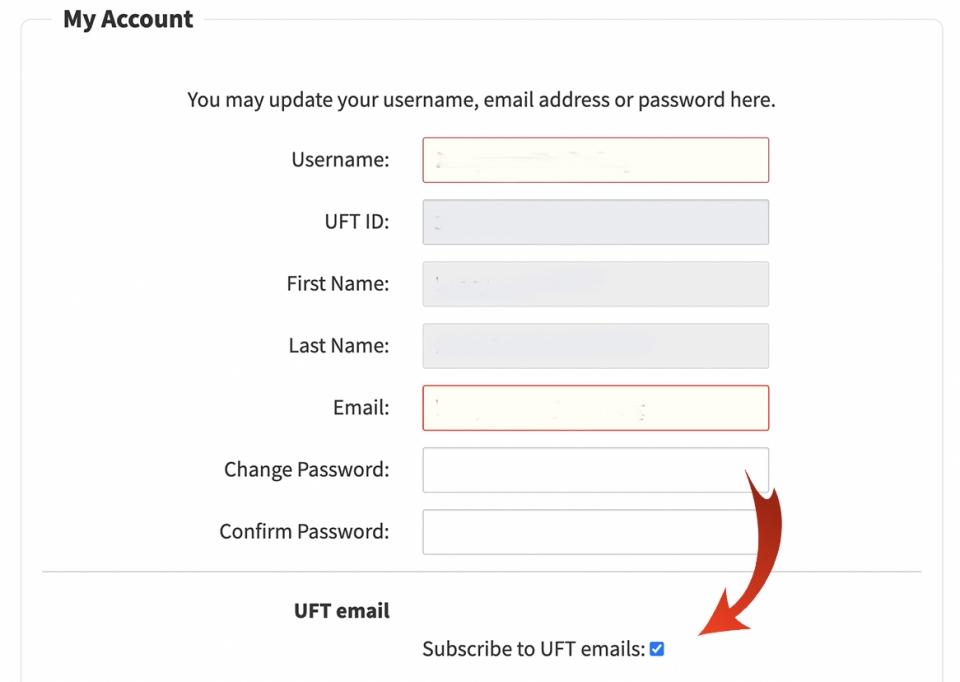Select the UFT email section label
The image size is (960, 682).
tap(342, 610)
